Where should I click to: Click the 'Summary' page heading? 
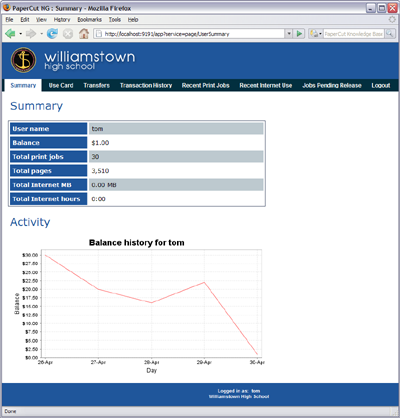(x=36, y=106)
